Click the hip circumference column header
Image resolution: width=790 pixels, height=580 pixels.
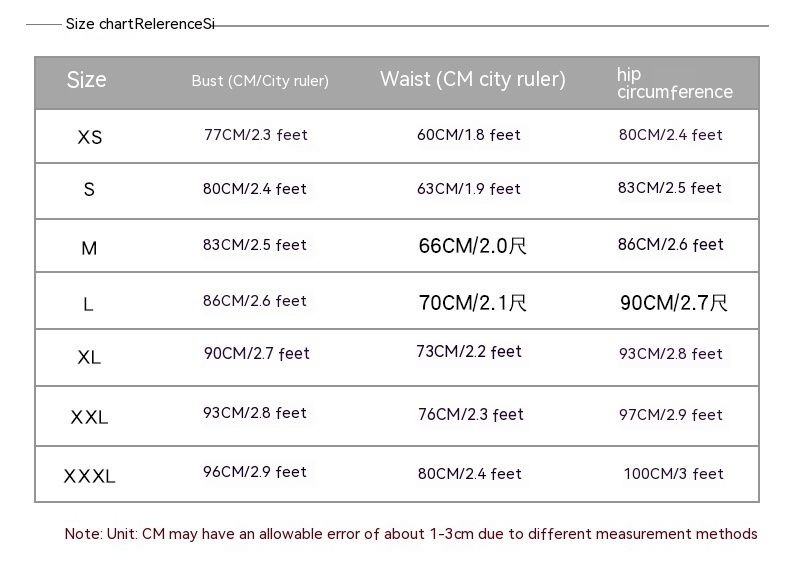[674, 83]
